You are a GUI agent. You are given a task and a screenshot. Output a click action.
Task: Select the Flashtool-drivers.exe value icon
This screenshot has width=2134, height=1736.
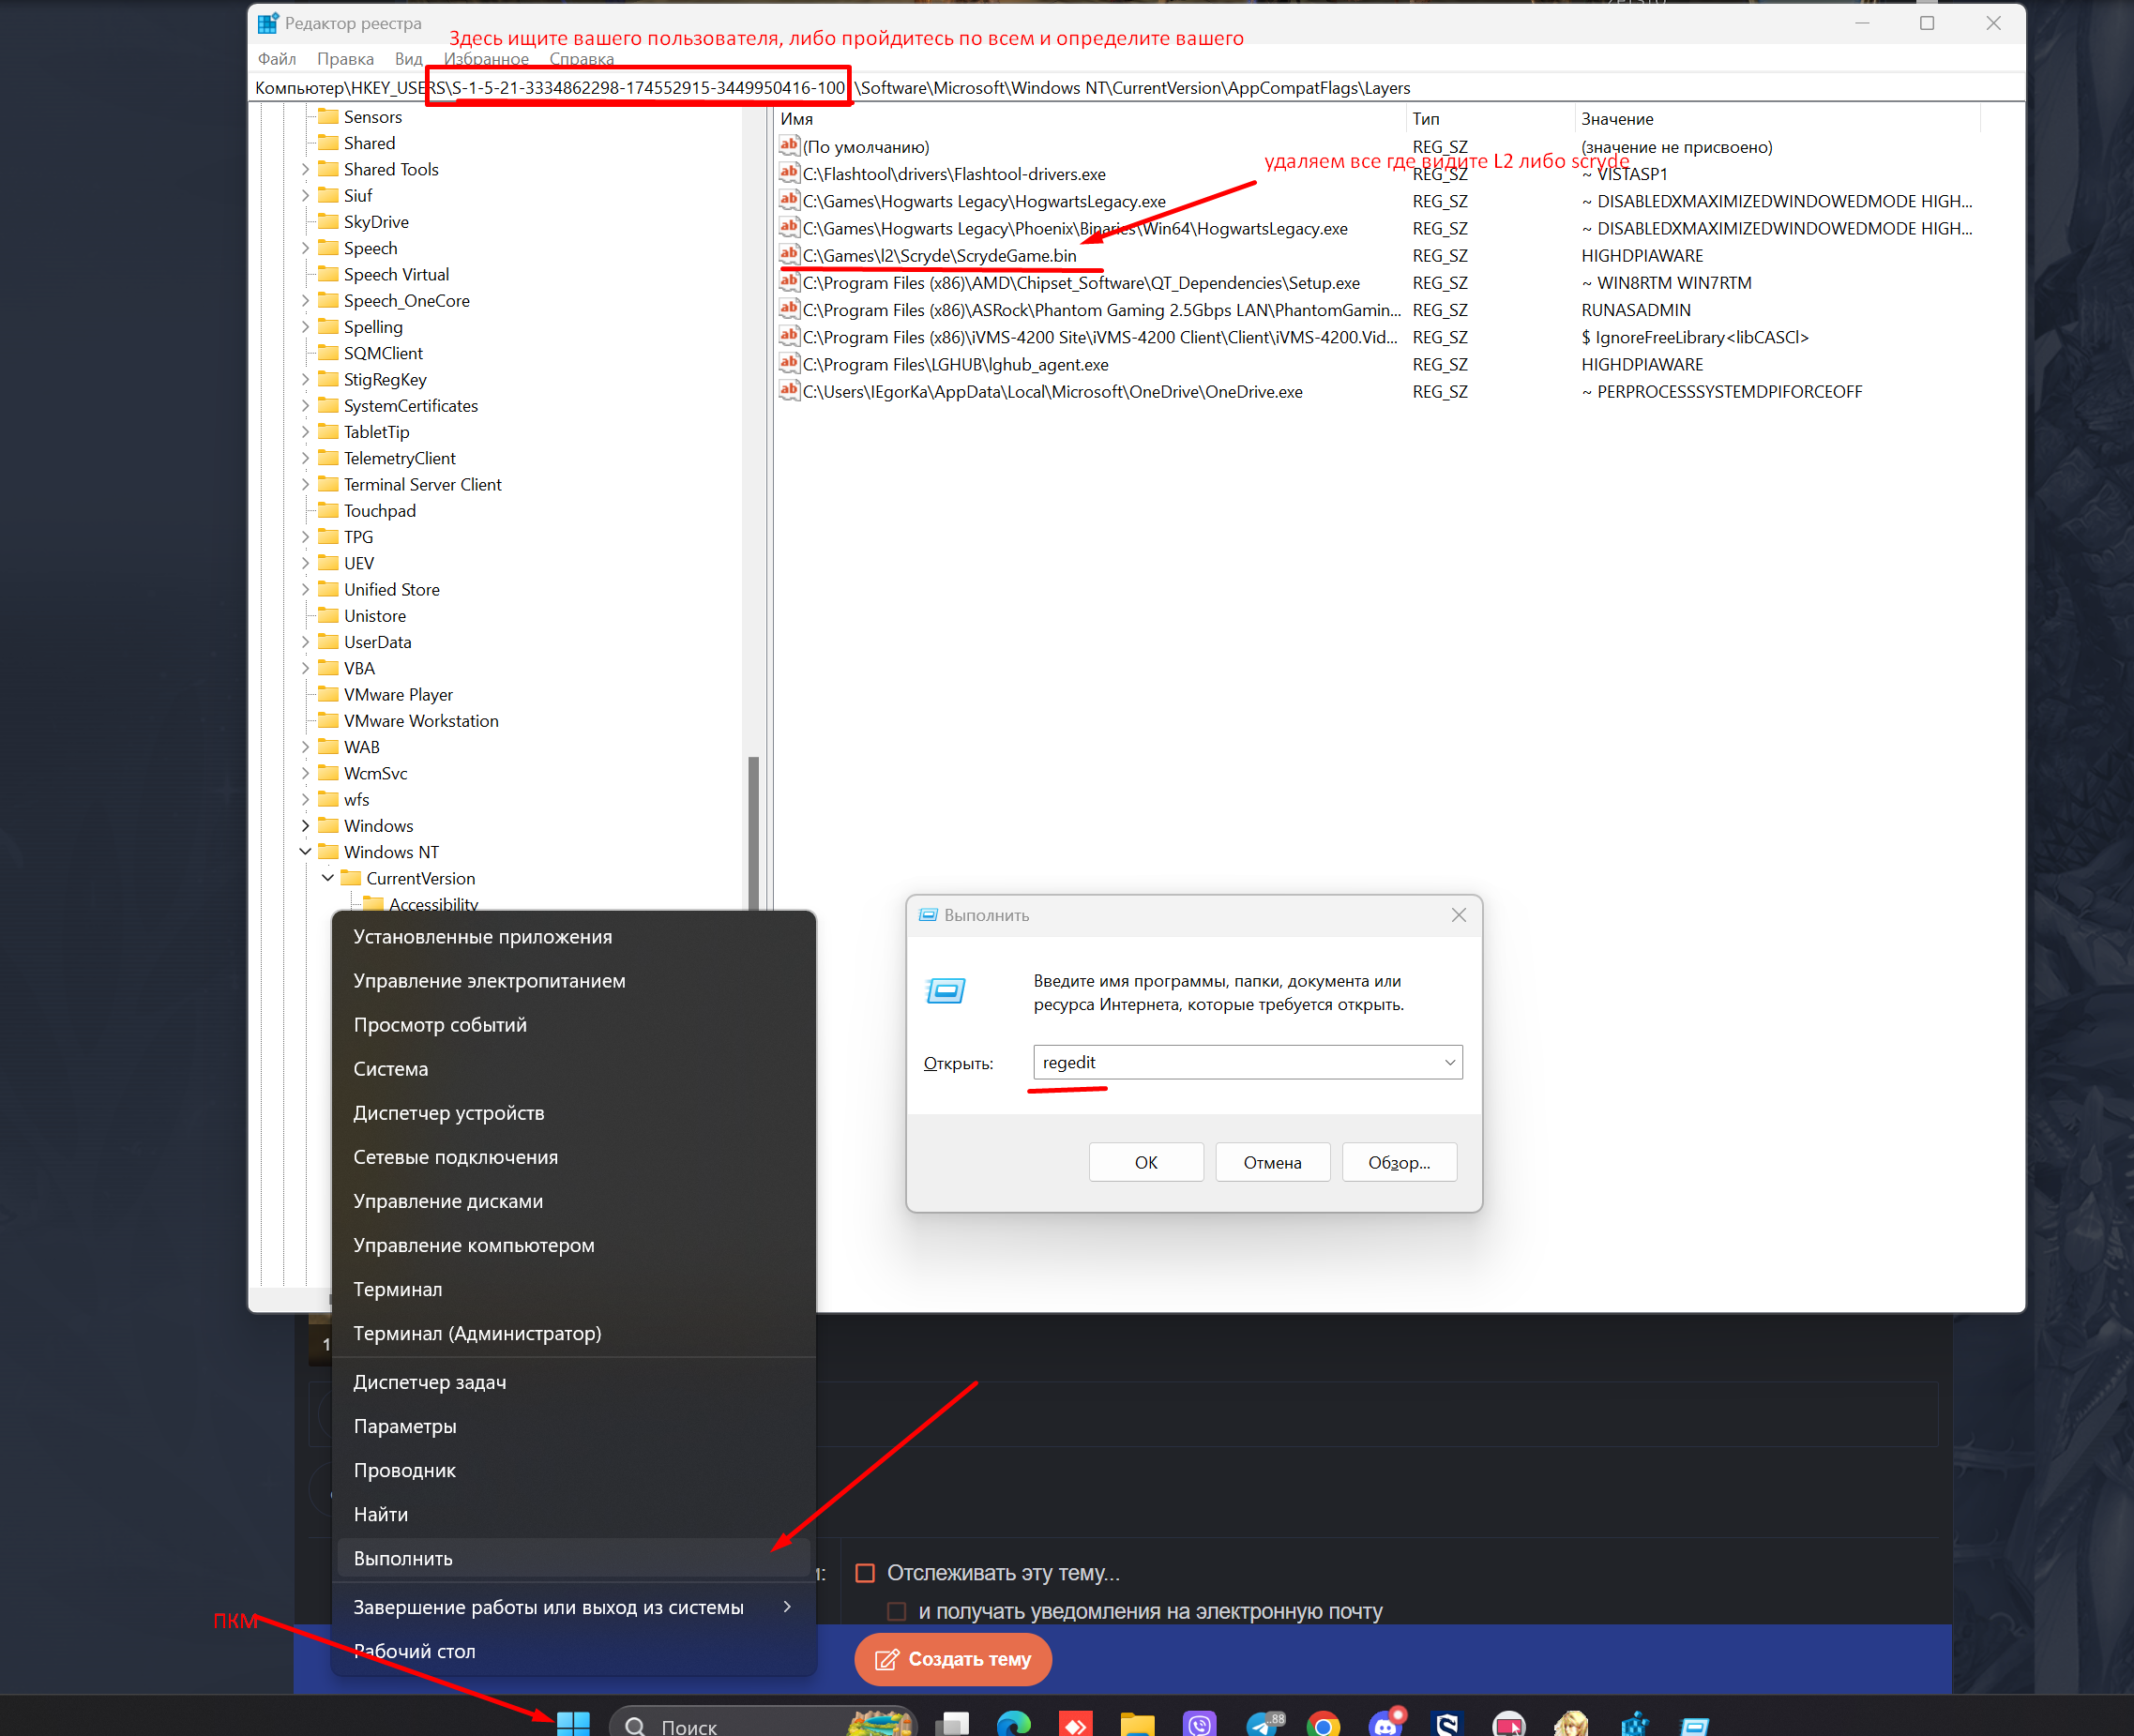click(789, 173)
